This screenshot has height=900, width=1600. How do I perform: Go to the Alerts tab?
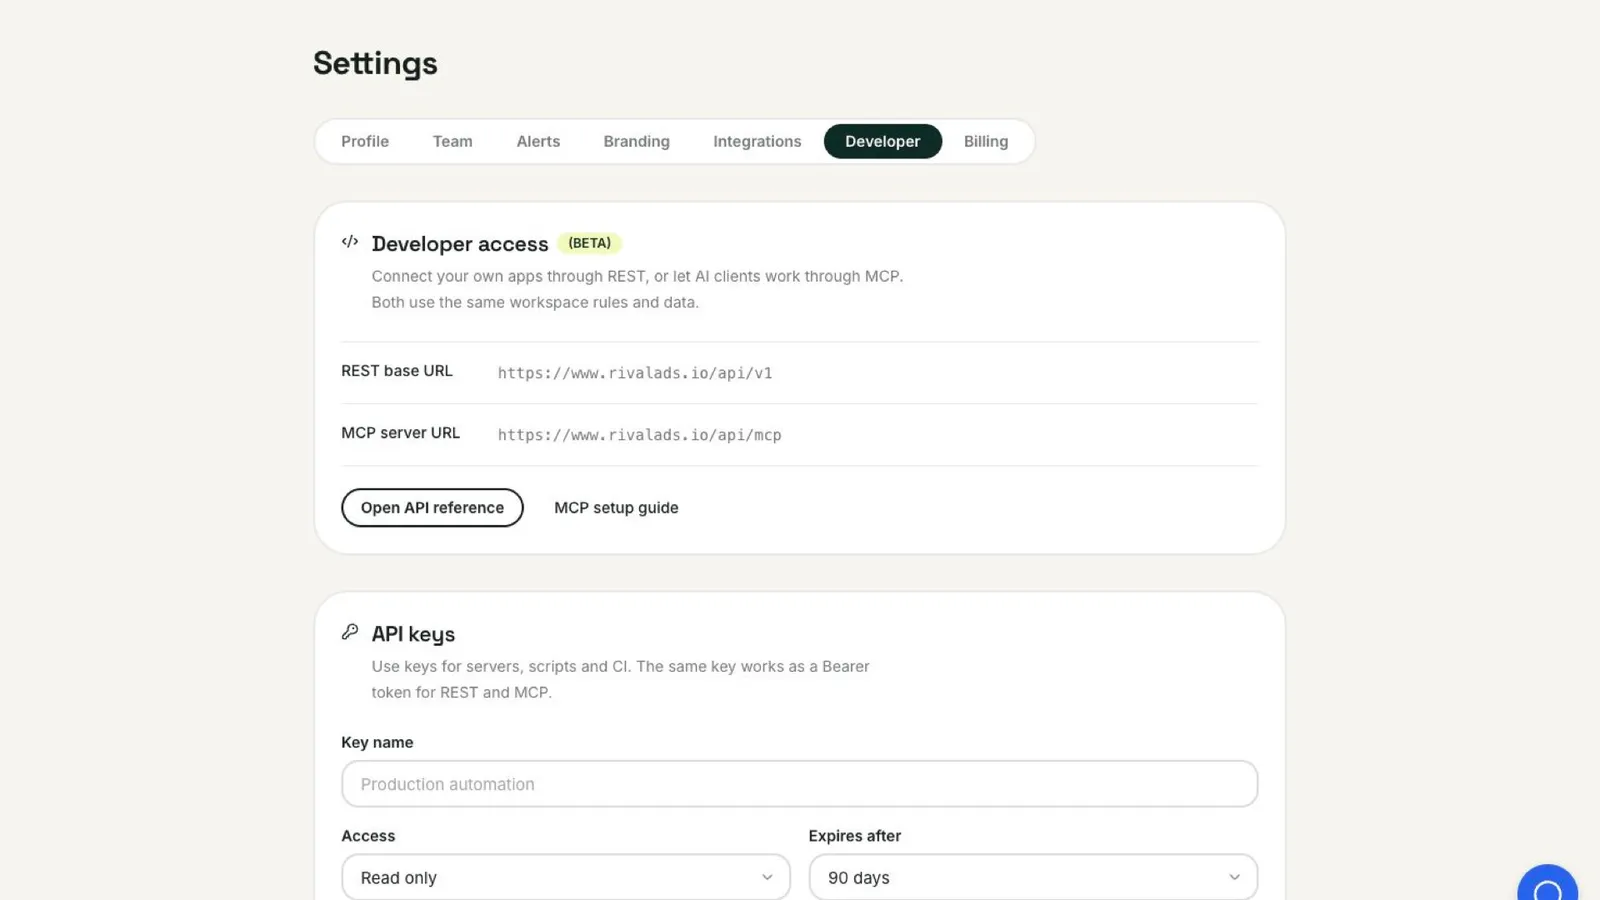[x=538, y=142]
